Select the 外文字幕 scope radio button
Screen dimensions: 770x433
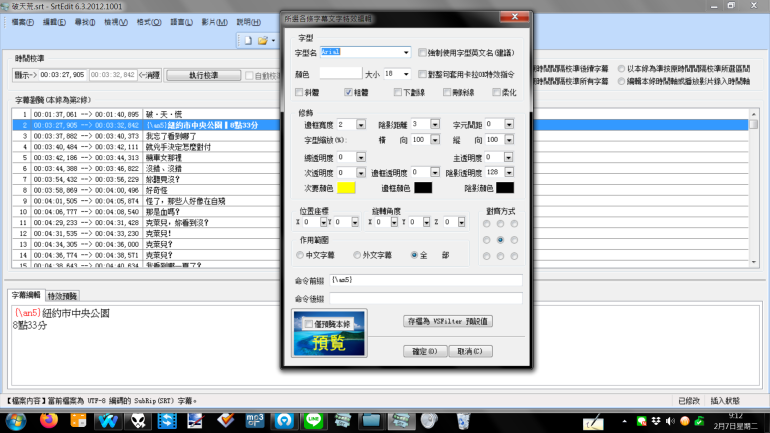point(357,255)
